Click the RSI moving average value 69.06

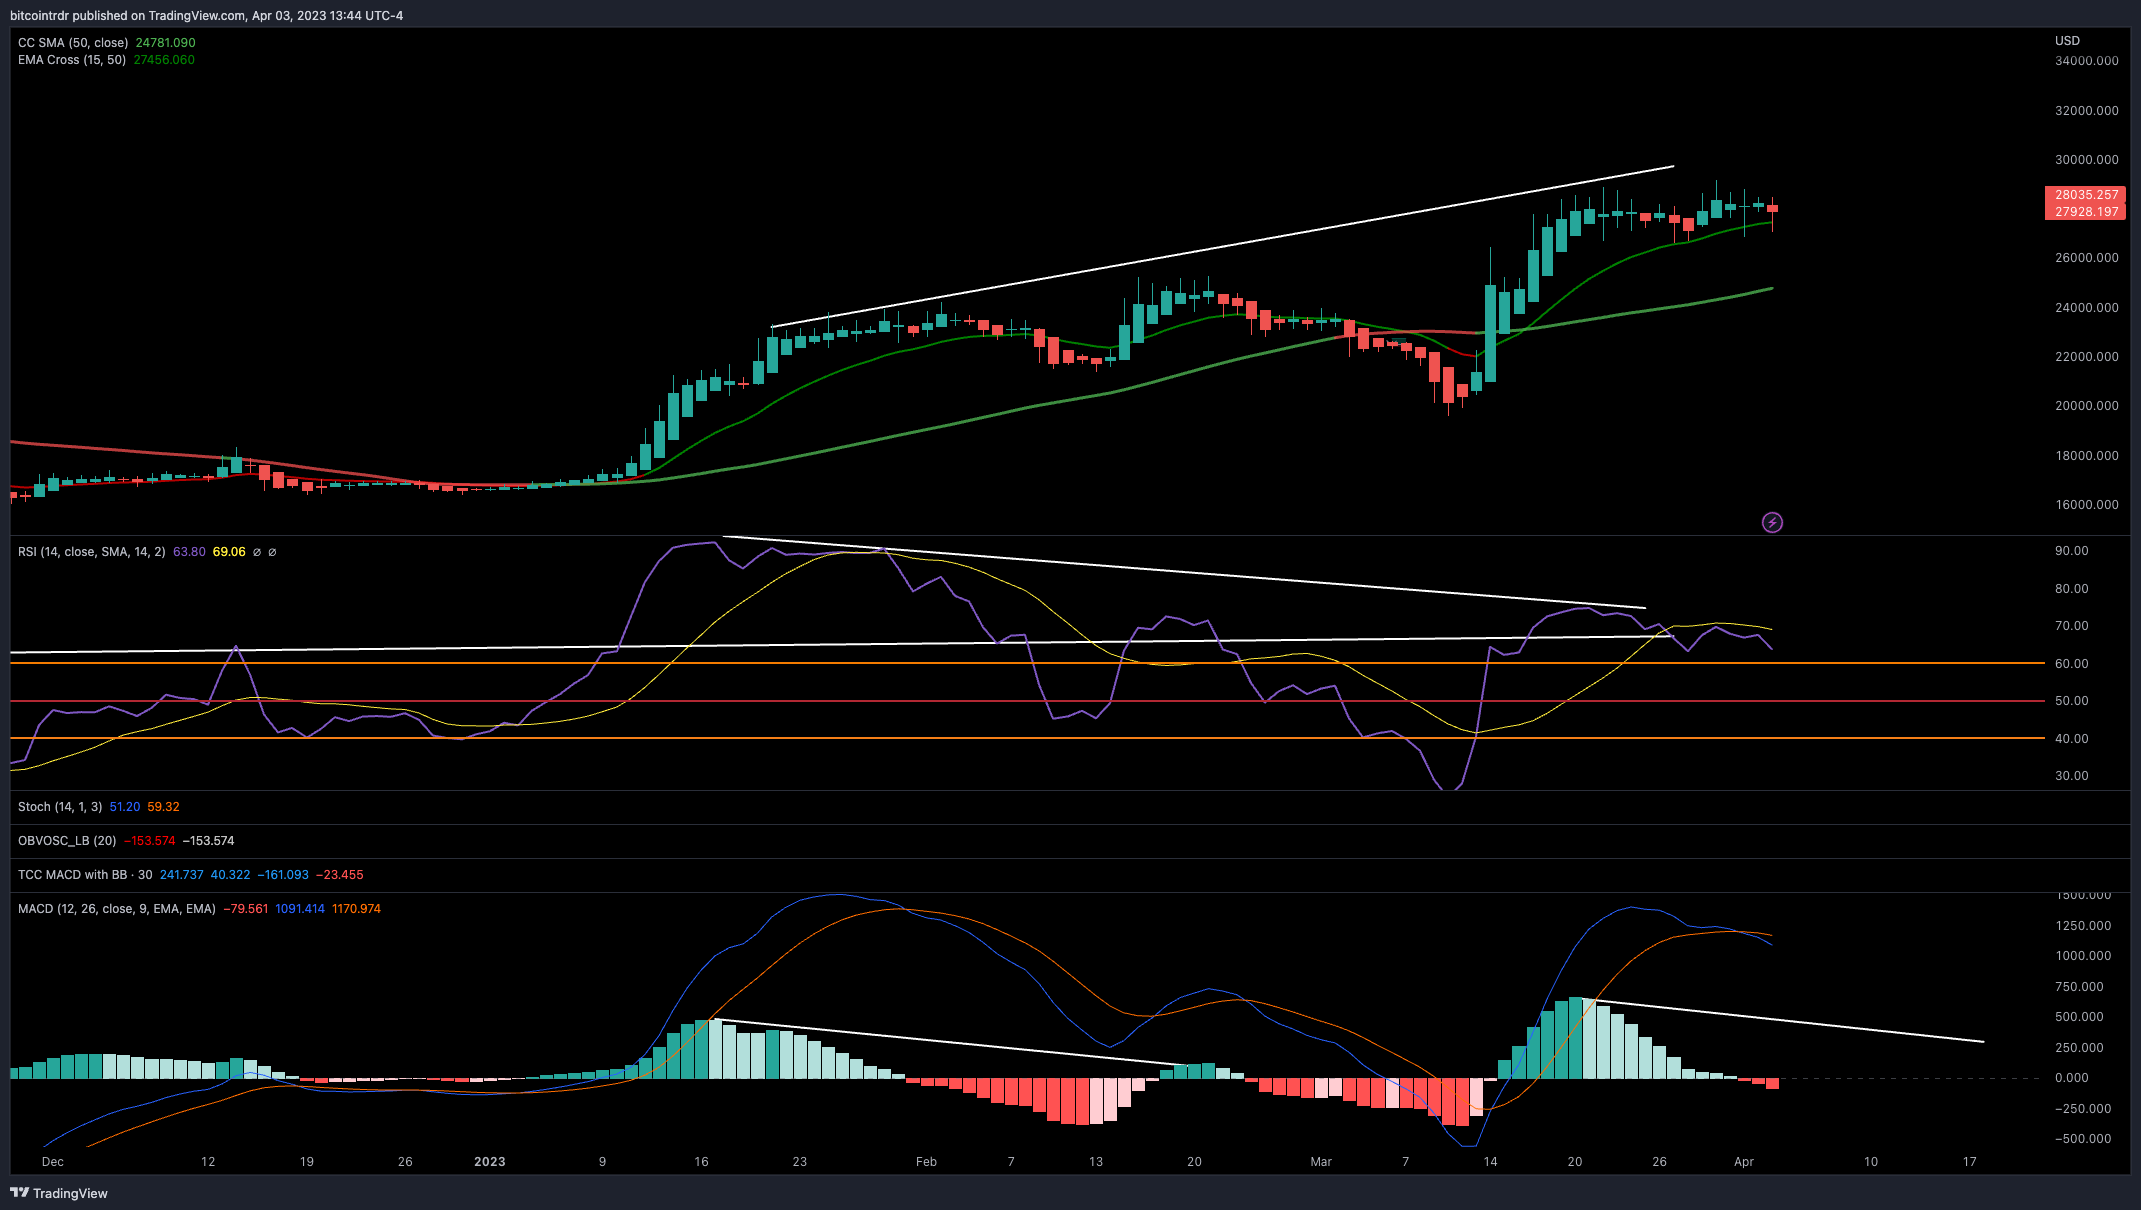(x=229, y=552)
